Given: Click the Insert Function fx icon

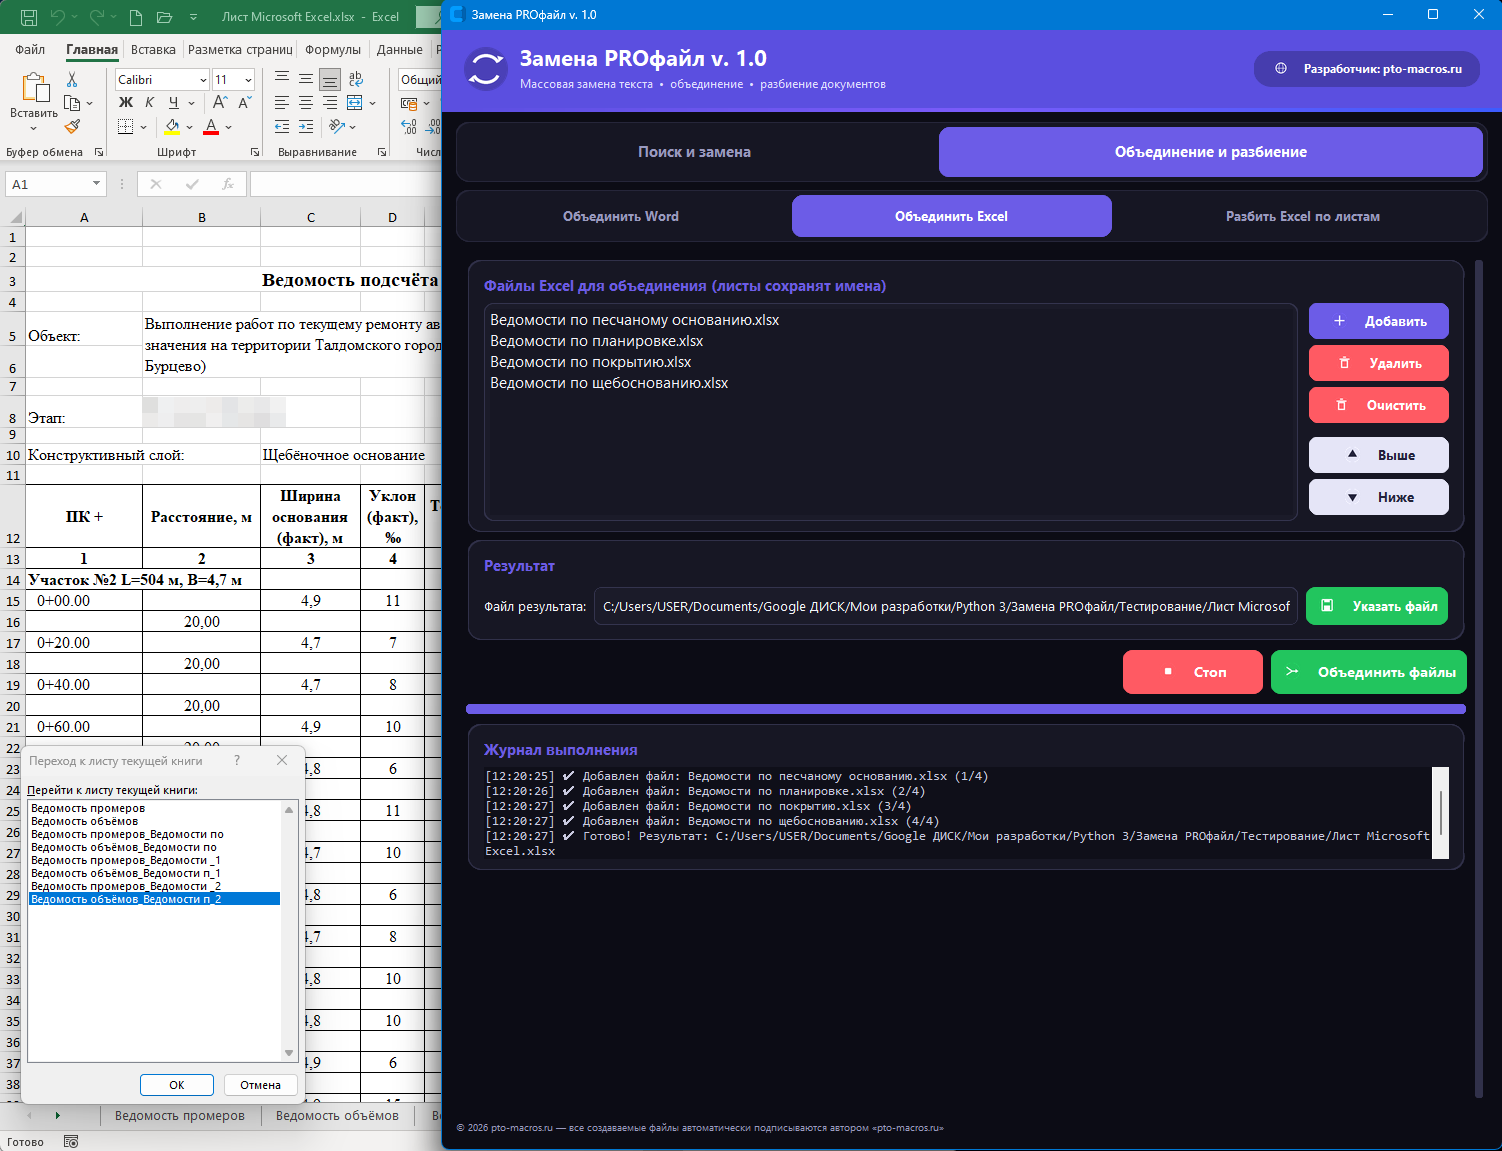Looking at the screenshot, I should 228,184.
